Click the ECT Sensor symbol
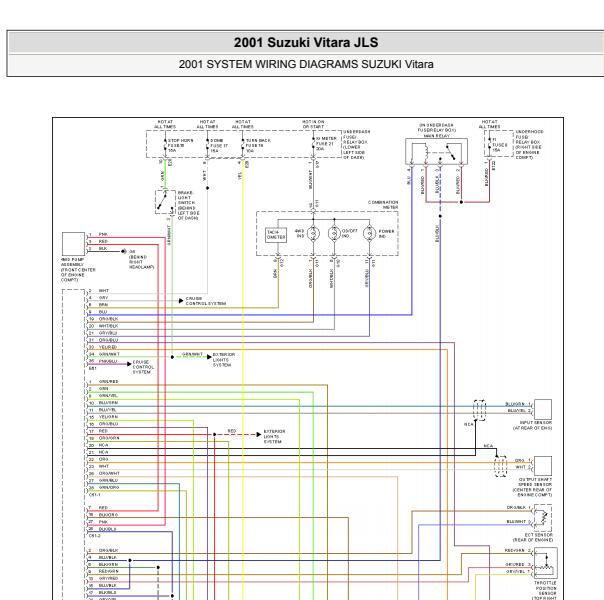 point(543,518)
